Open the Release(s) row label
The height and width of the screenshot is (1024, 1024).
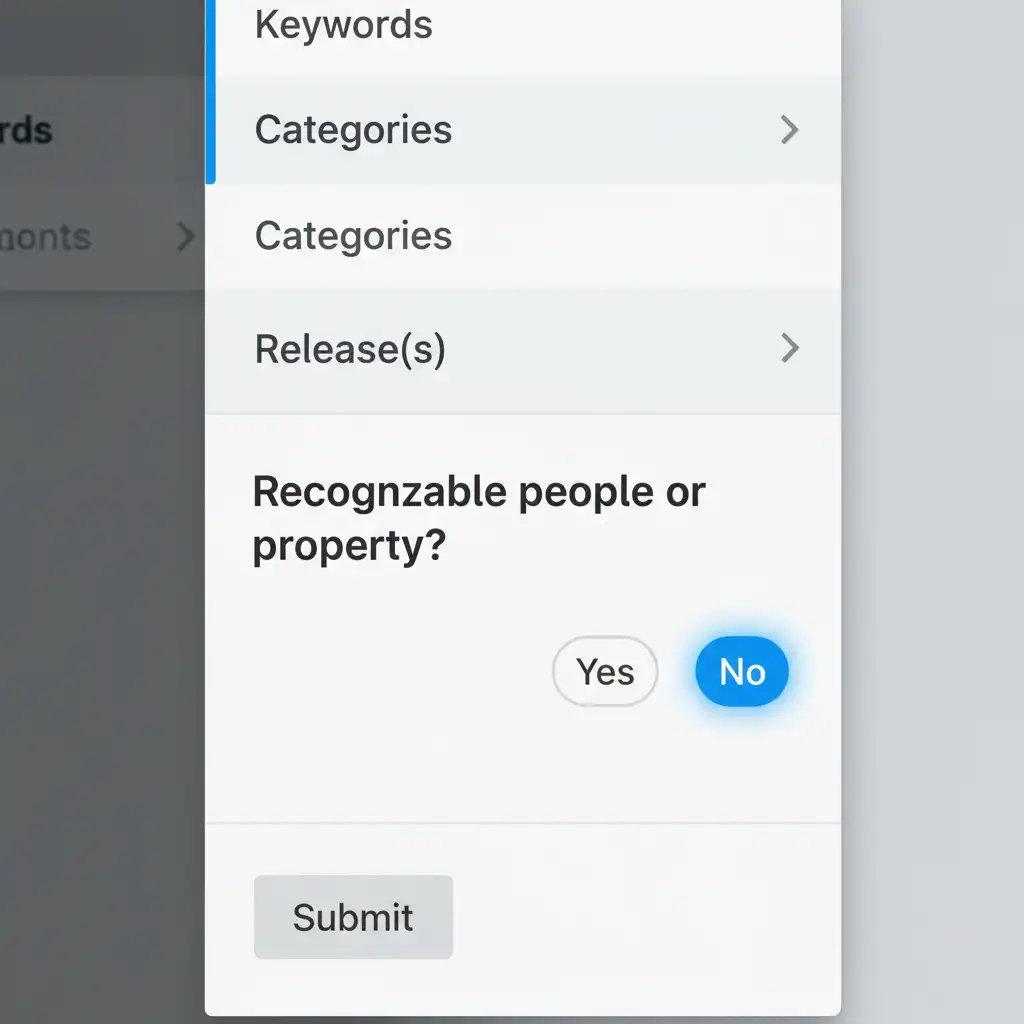tap(350, 349)
